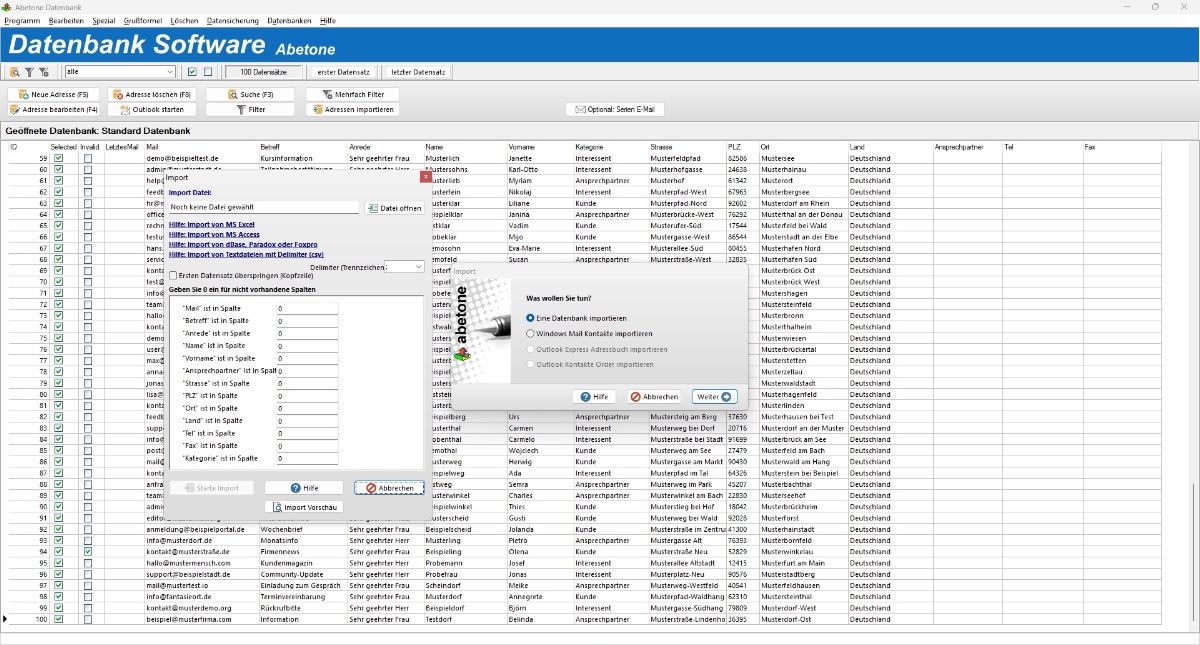Open Optional: Serien E-Mail button

coord(615,109)
